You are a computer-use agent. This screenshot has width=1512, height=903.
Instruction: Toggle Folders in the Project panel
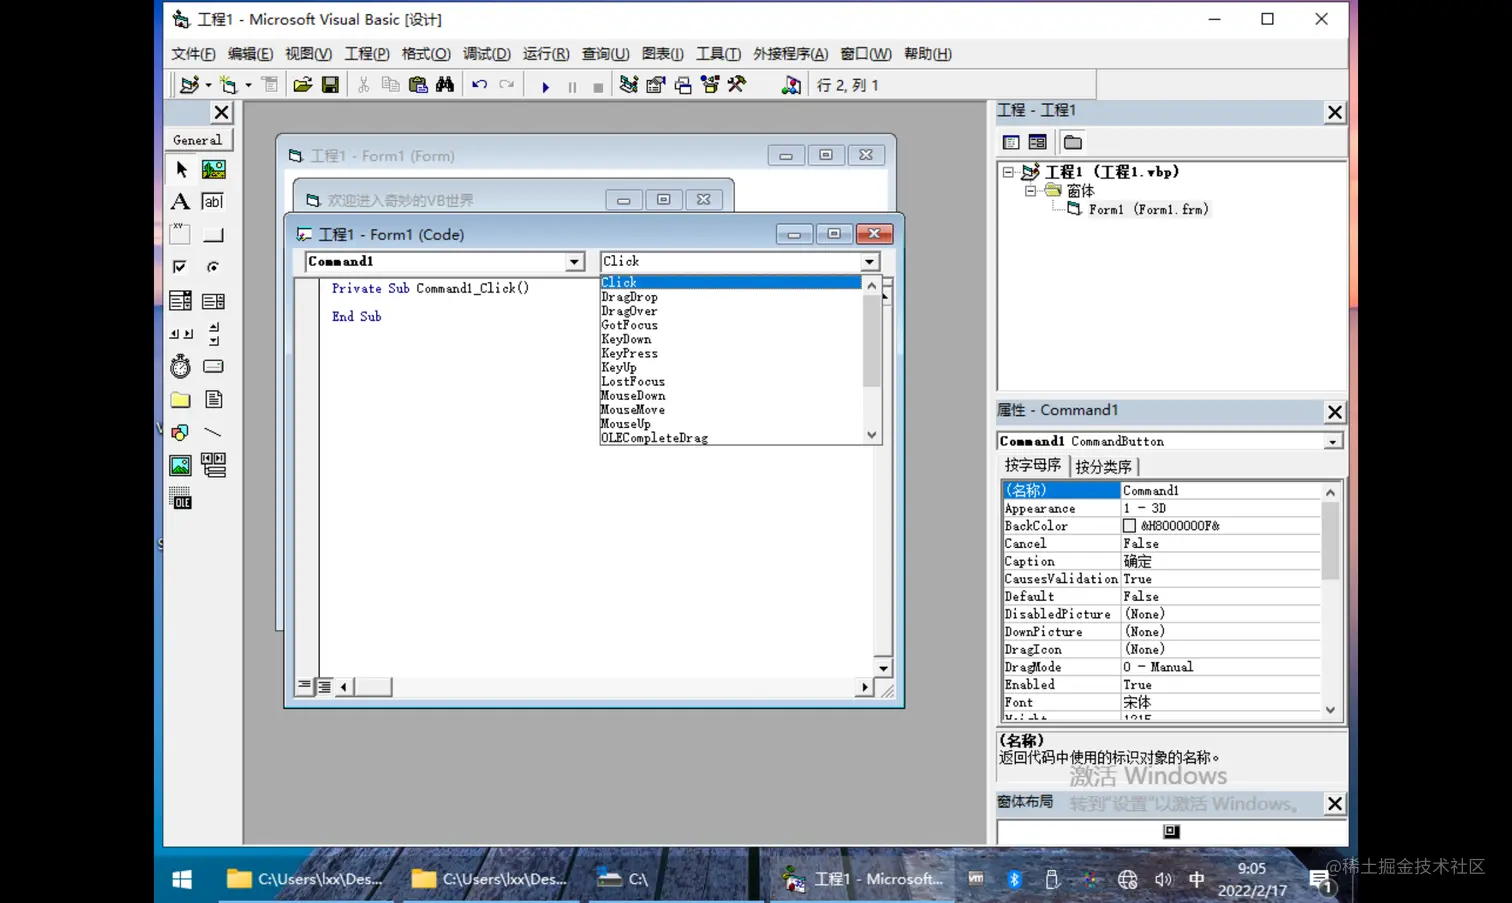(1073, 142)
